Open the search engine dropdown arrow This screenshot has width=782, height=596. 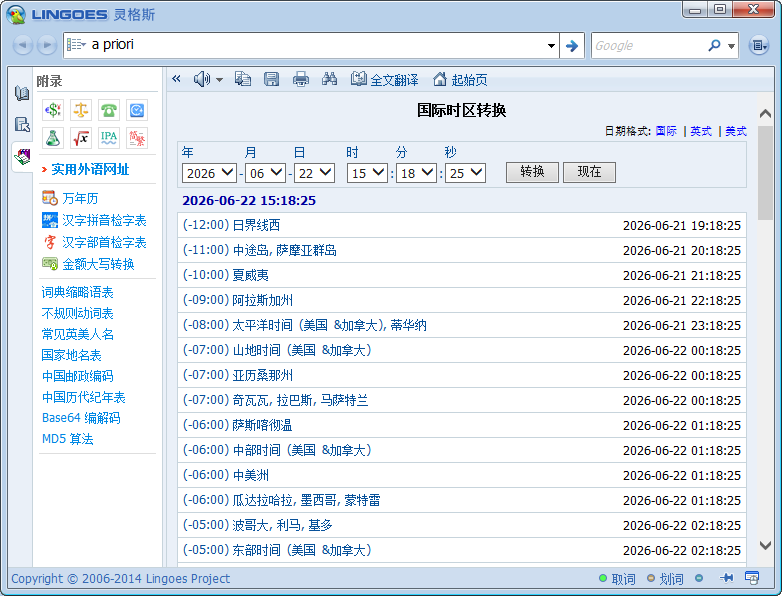[x=731, y=46]
